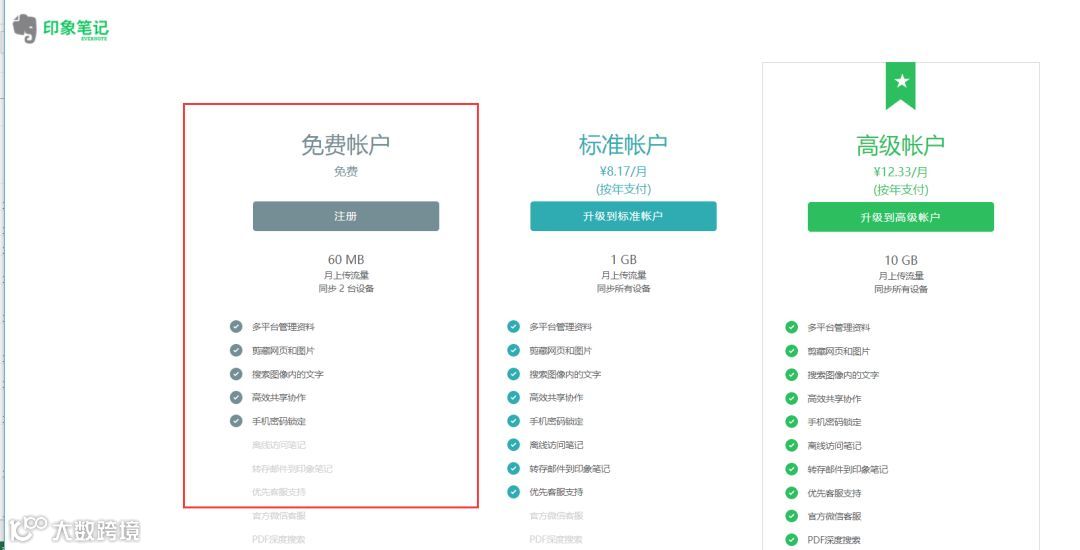Click the 升级到标准帐户 button
Viewport: 1080px width, 550px height.
point(623,216)
